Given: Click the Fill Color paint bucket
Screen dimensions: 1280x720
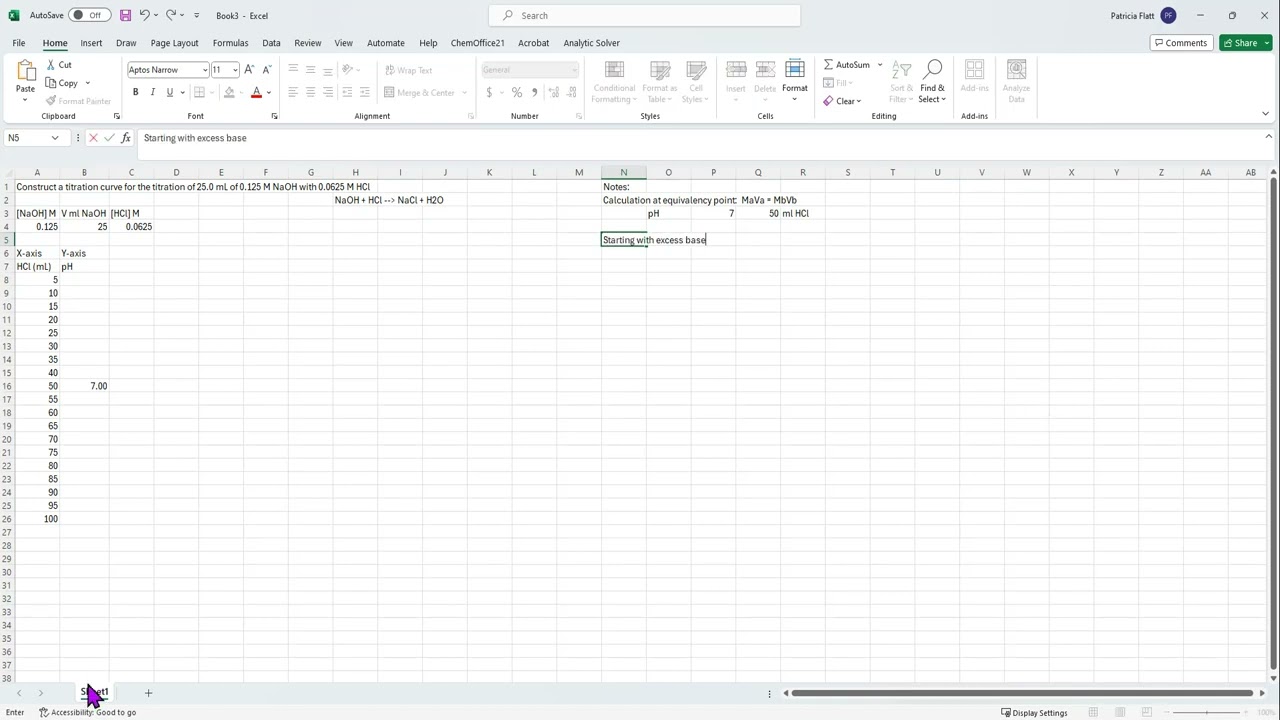Looking at the screenshot, I should 229,92.
